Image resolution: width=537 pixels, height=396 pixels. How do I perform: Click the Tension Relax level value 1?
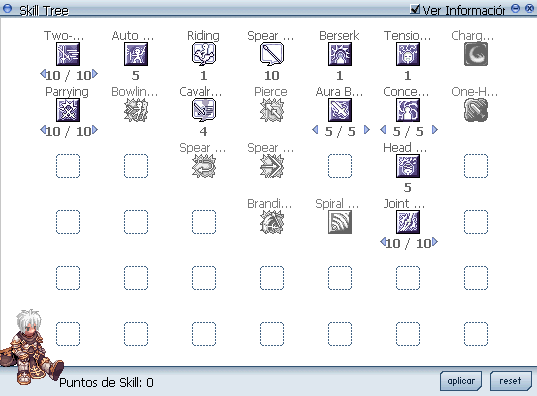pyautogui.click(x=408, y=75)
